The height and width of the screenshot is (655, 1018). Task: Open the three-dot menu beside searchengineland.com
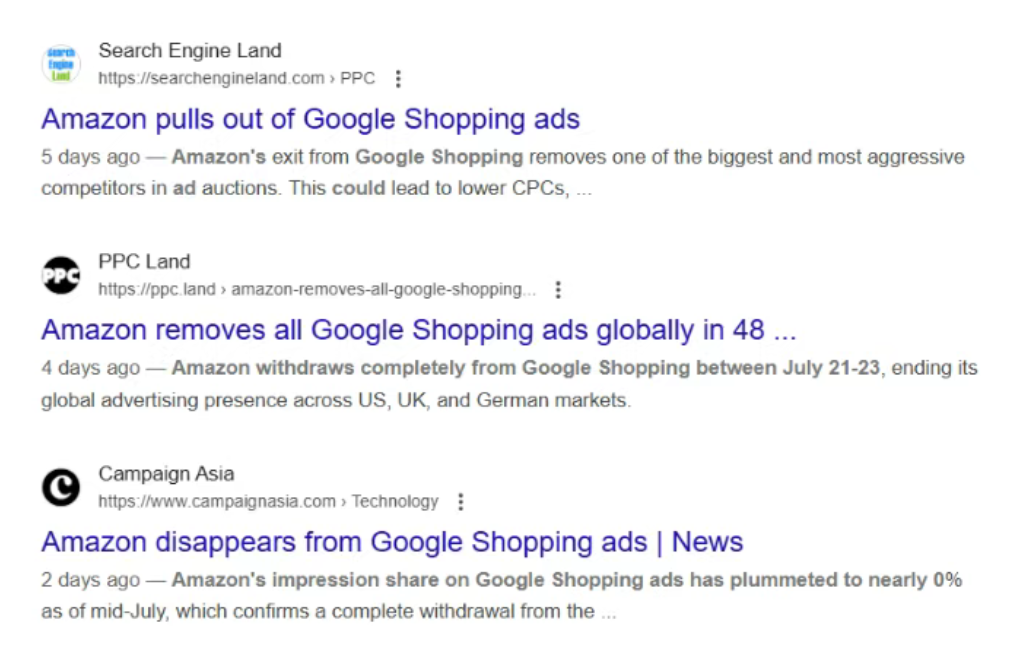click(398, 79)
